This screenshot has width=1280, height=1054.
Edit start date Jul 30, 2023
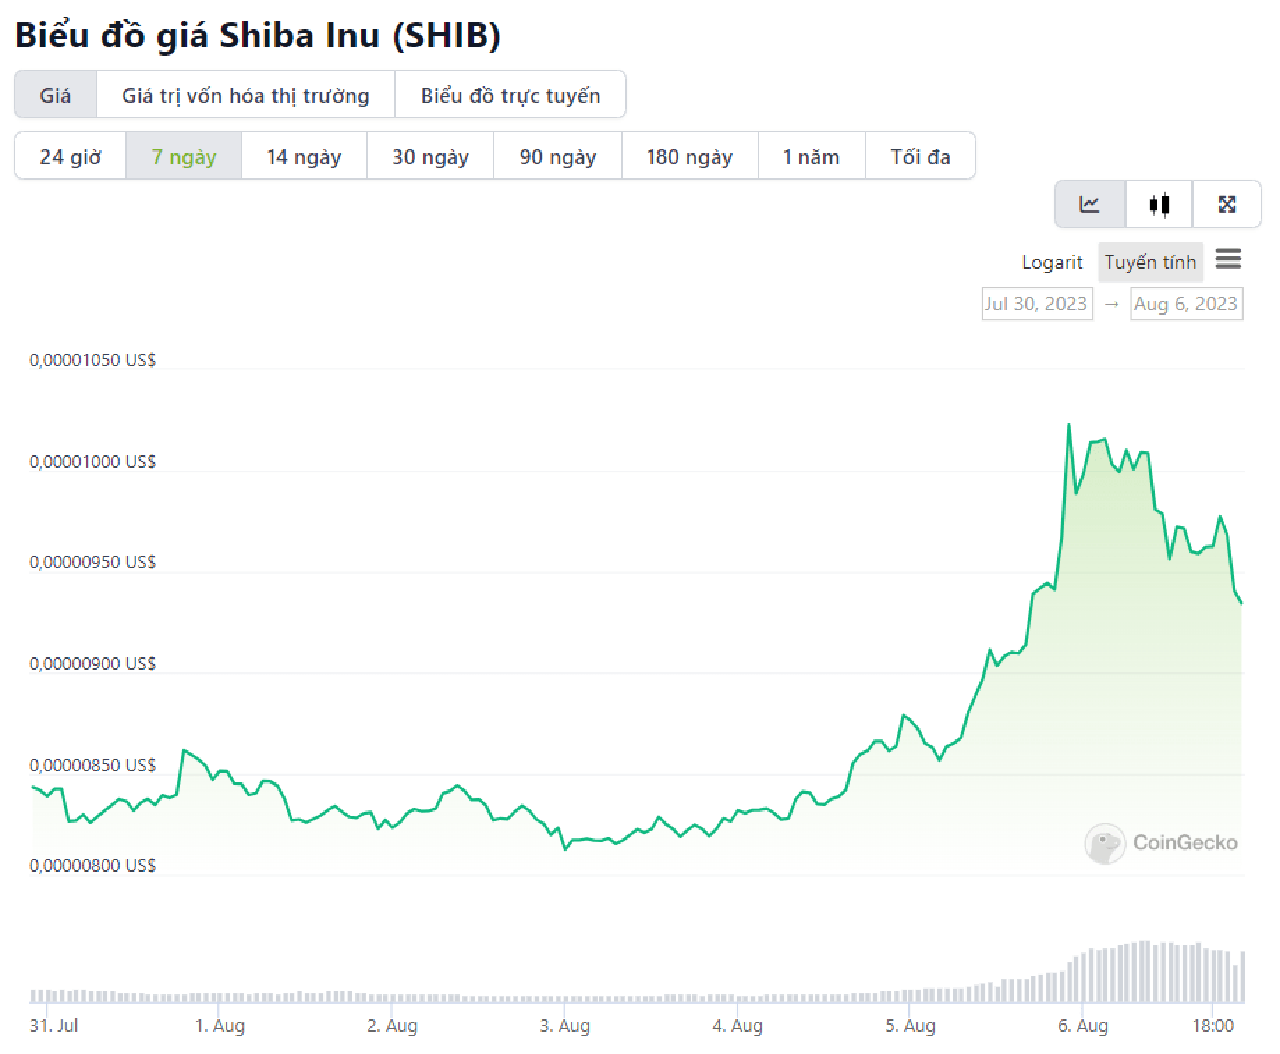(x=1037, y=304)
